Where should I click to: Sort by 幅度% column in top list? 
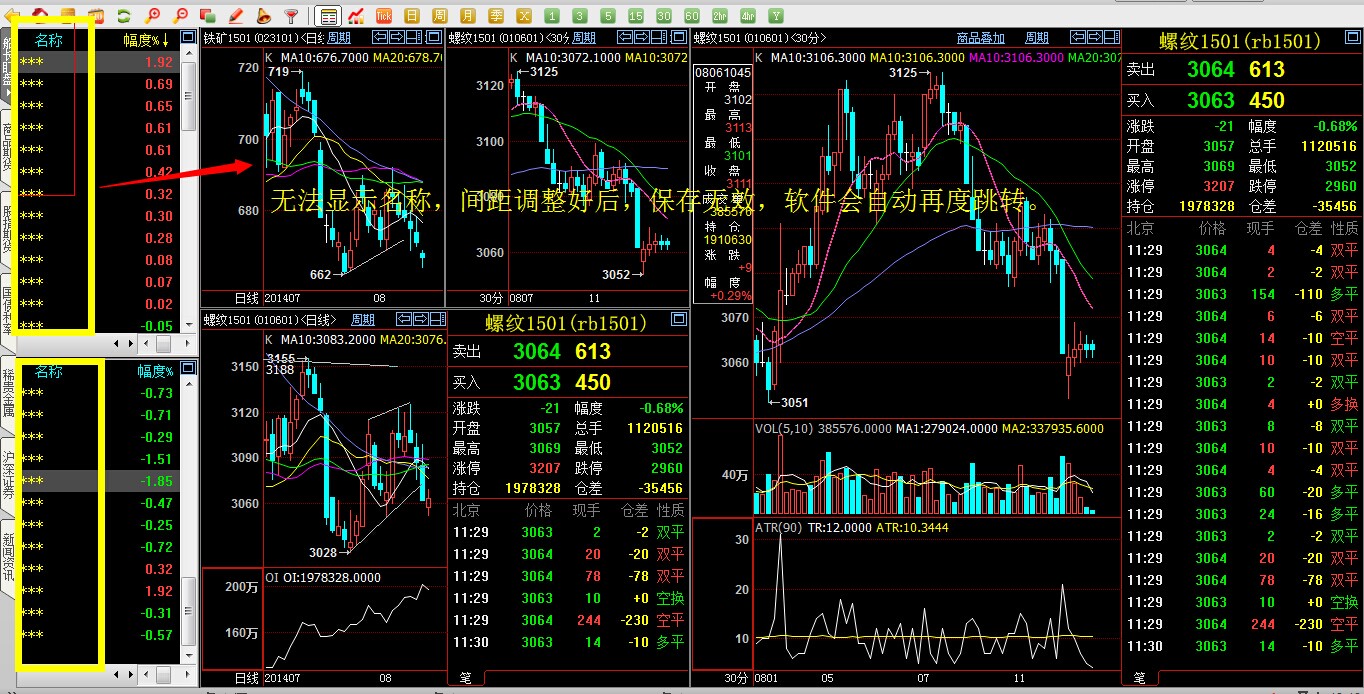[146, 40]
